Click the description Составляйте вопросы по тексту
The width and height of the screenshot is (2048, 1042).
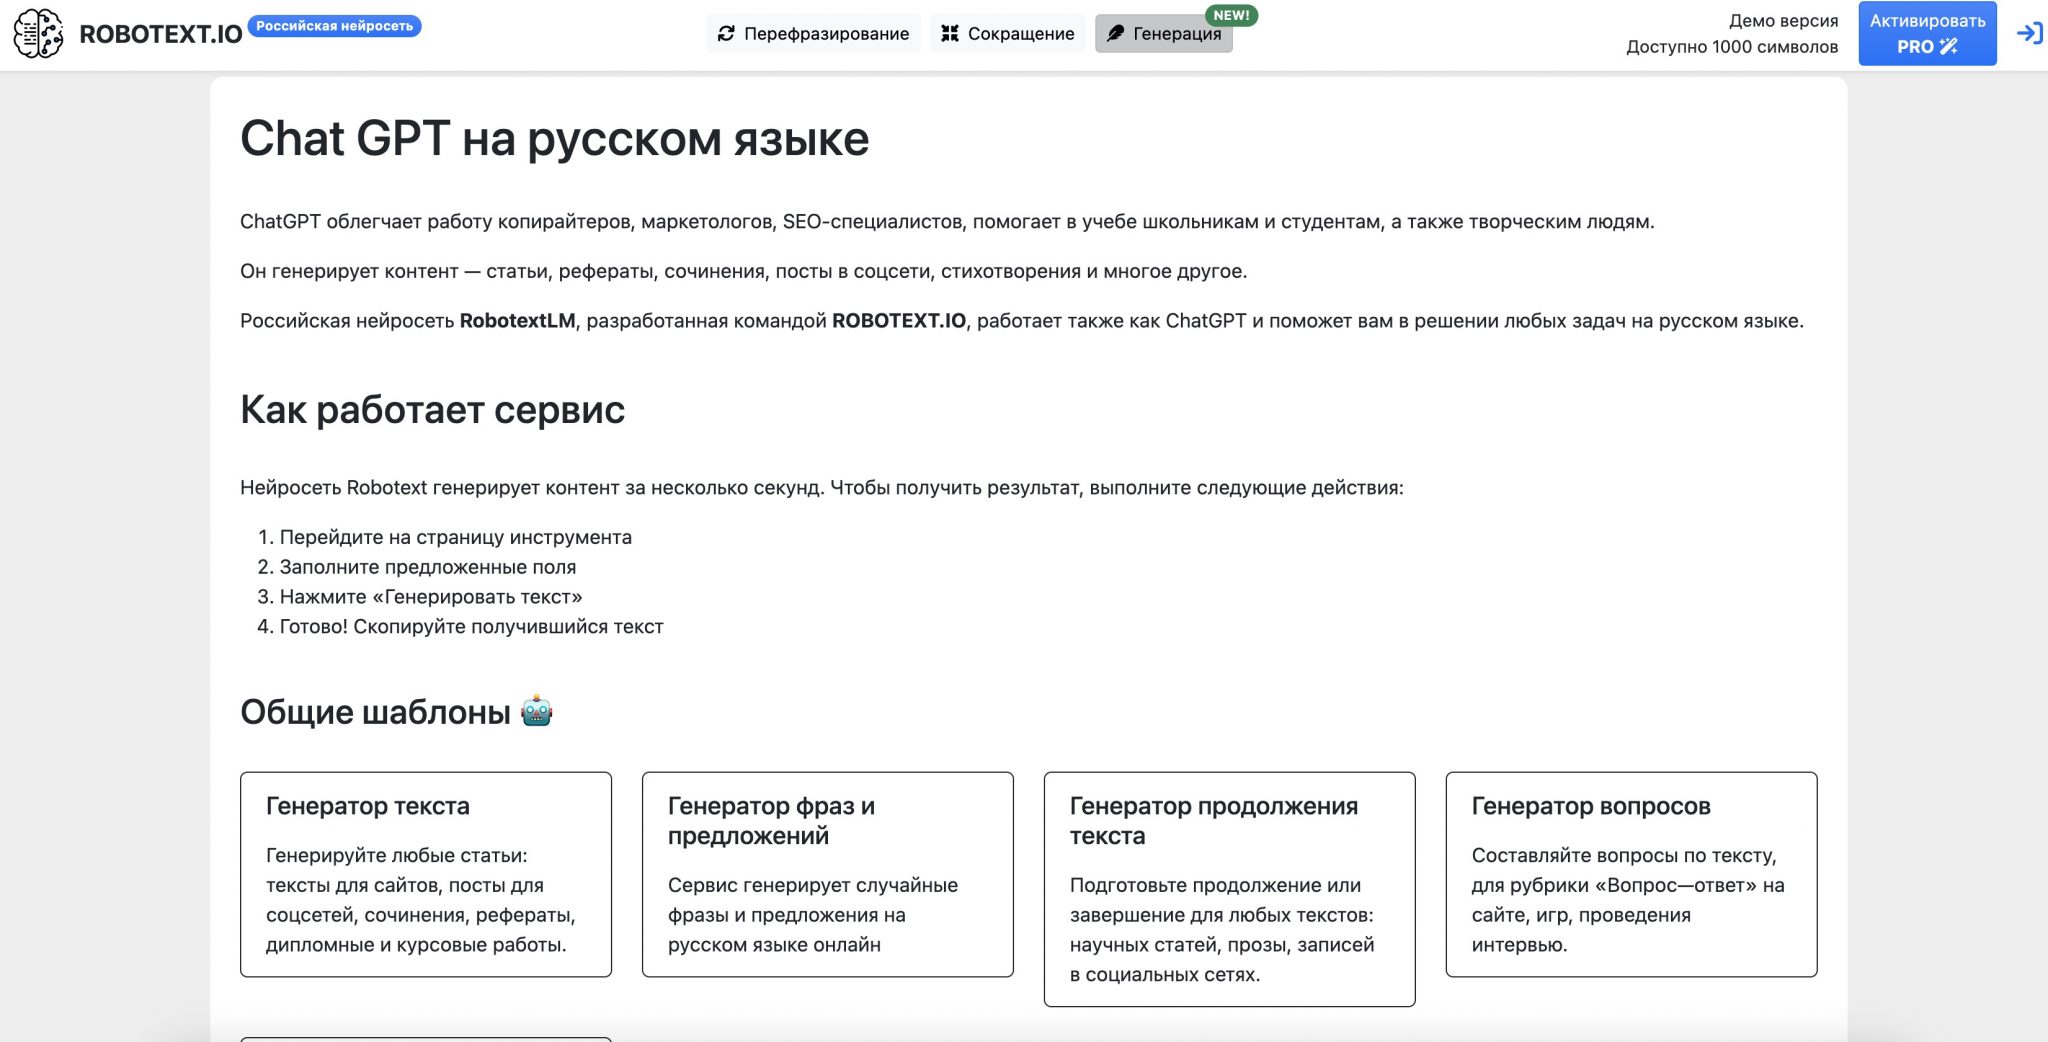pyautogui.click(x=1628, y=900)
